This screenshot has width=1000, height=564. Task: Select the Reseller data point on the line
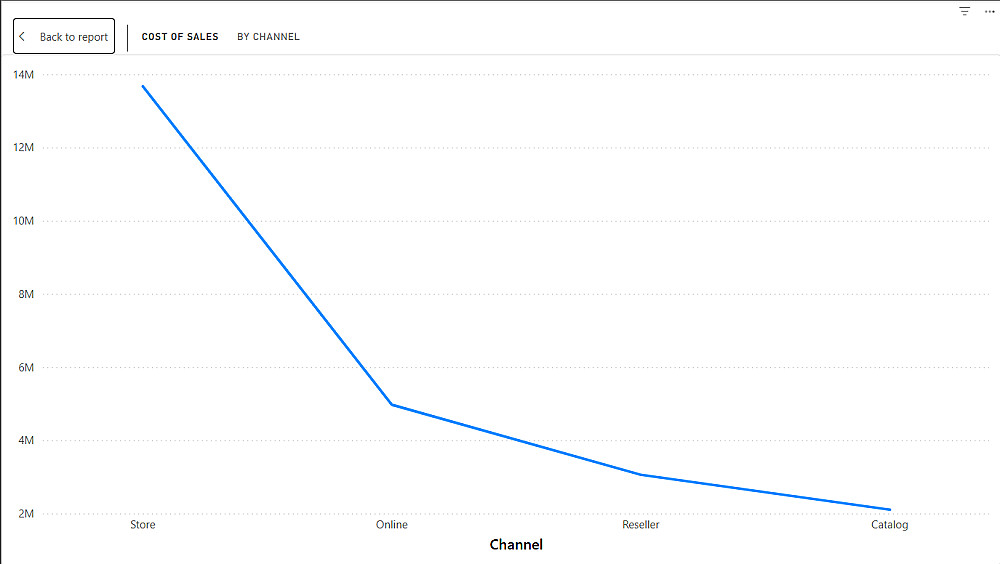640,474
